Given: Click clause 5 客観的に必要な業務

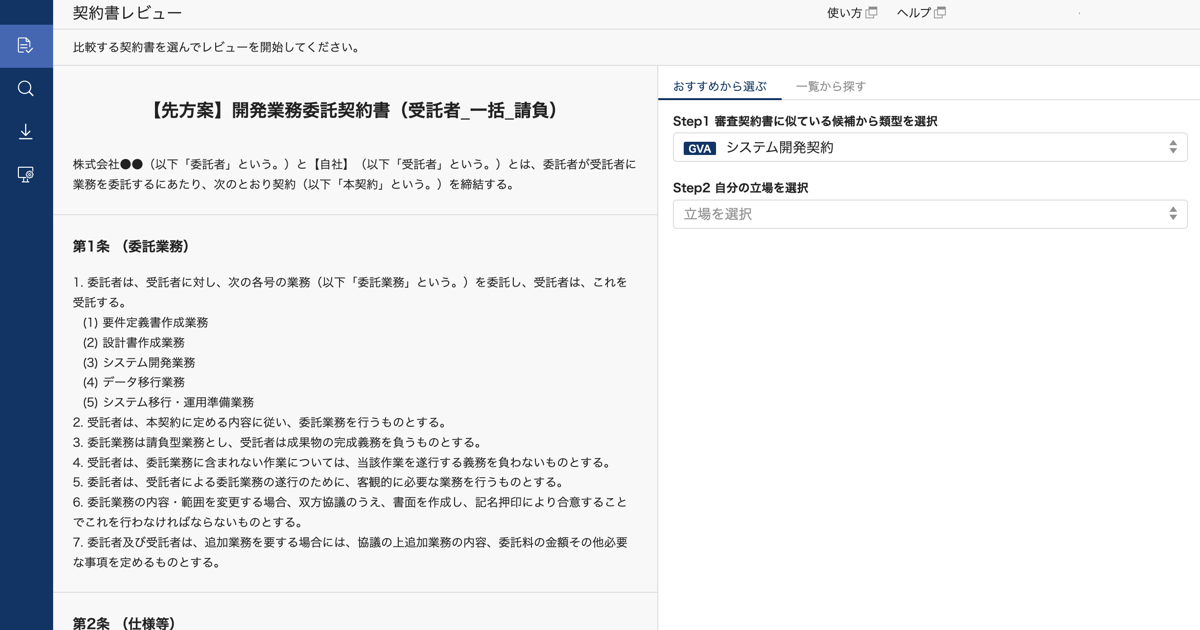Looking at the screenshot, I should (x=319, y=482).
